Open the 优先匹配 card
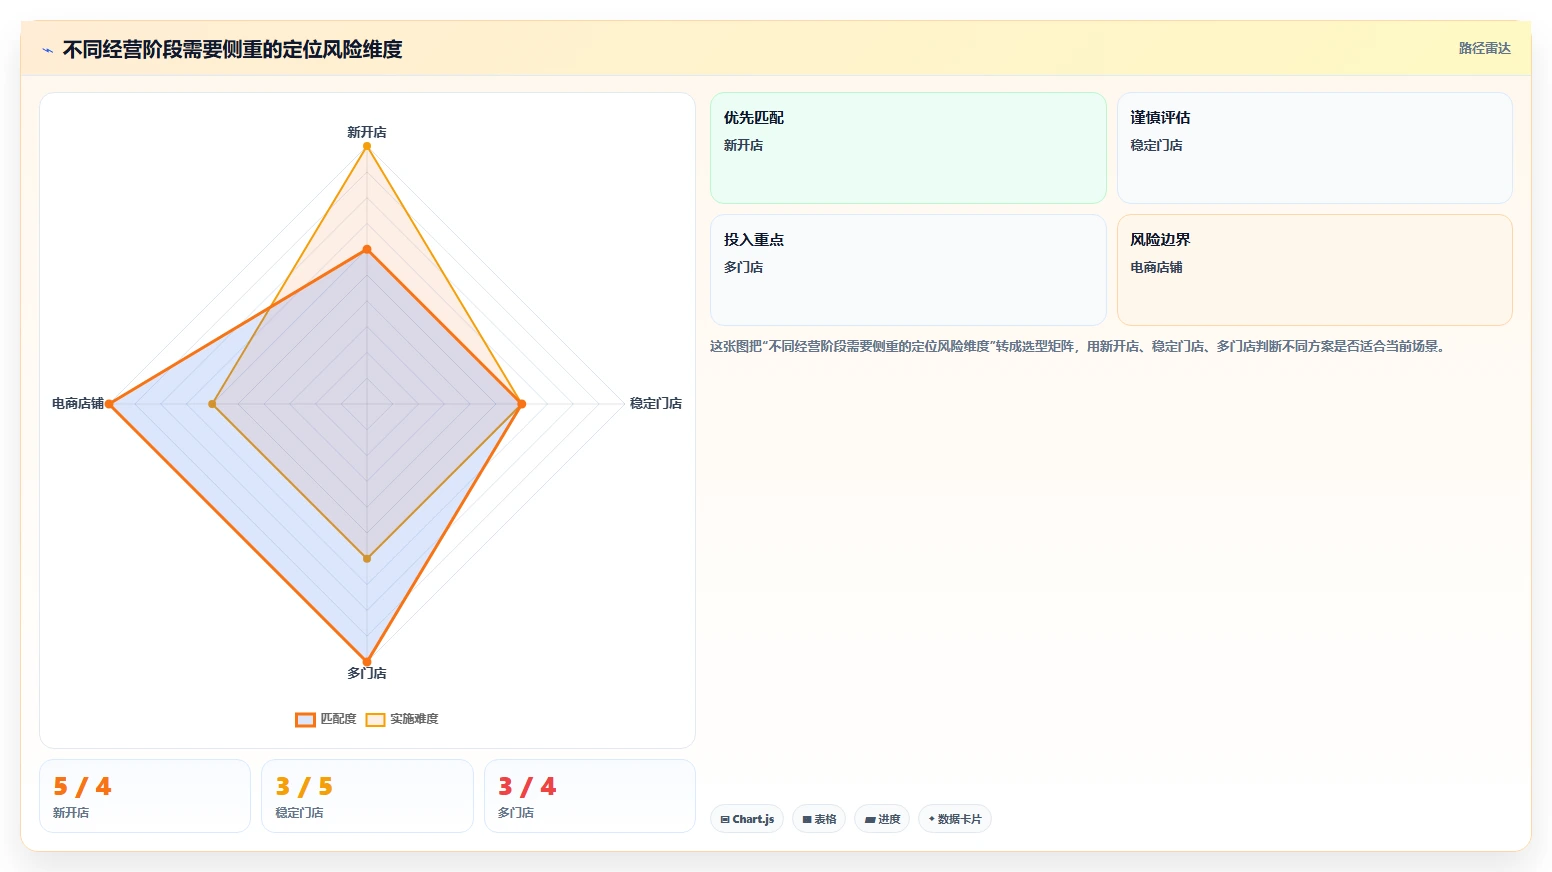The height and width of the screenshot is (872, 1552). pyautogui.click(x=908, y=148)
